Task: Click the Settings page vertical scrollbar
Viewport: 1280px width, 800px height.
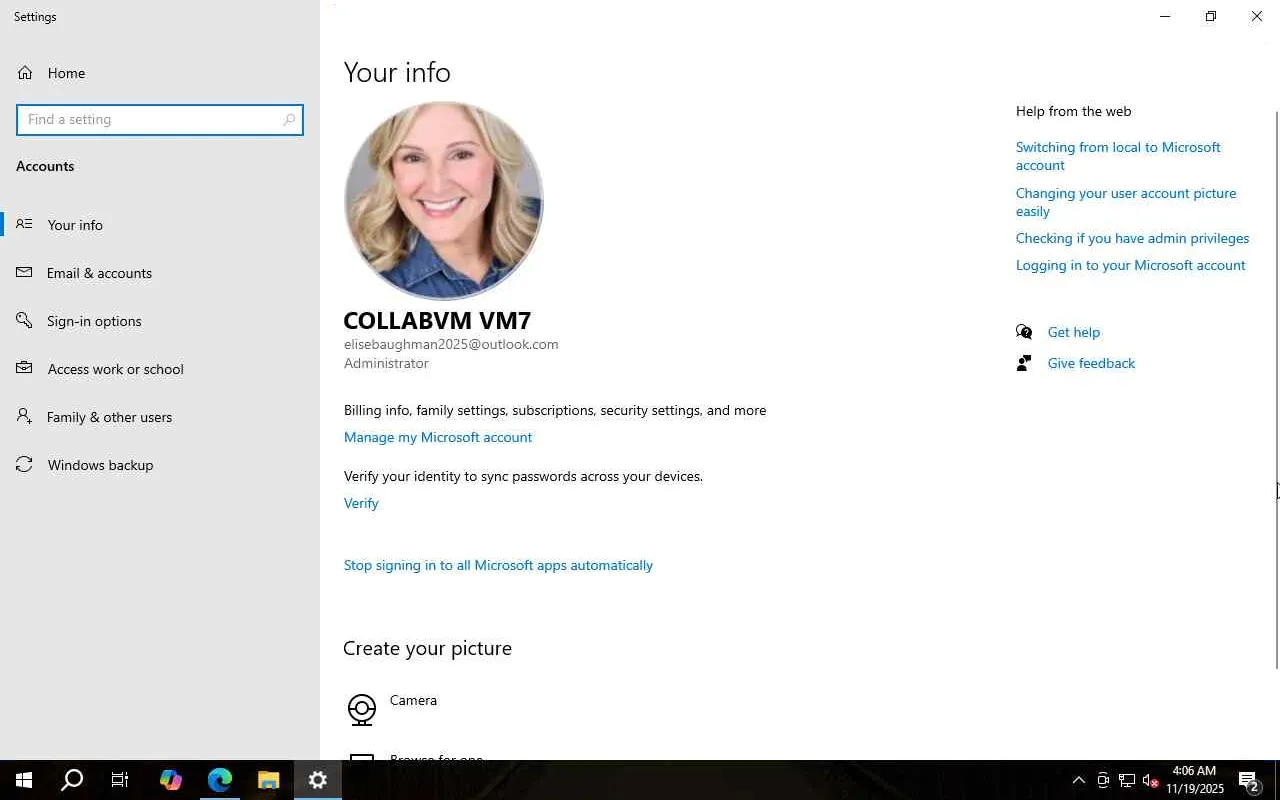Action: 1276,390
